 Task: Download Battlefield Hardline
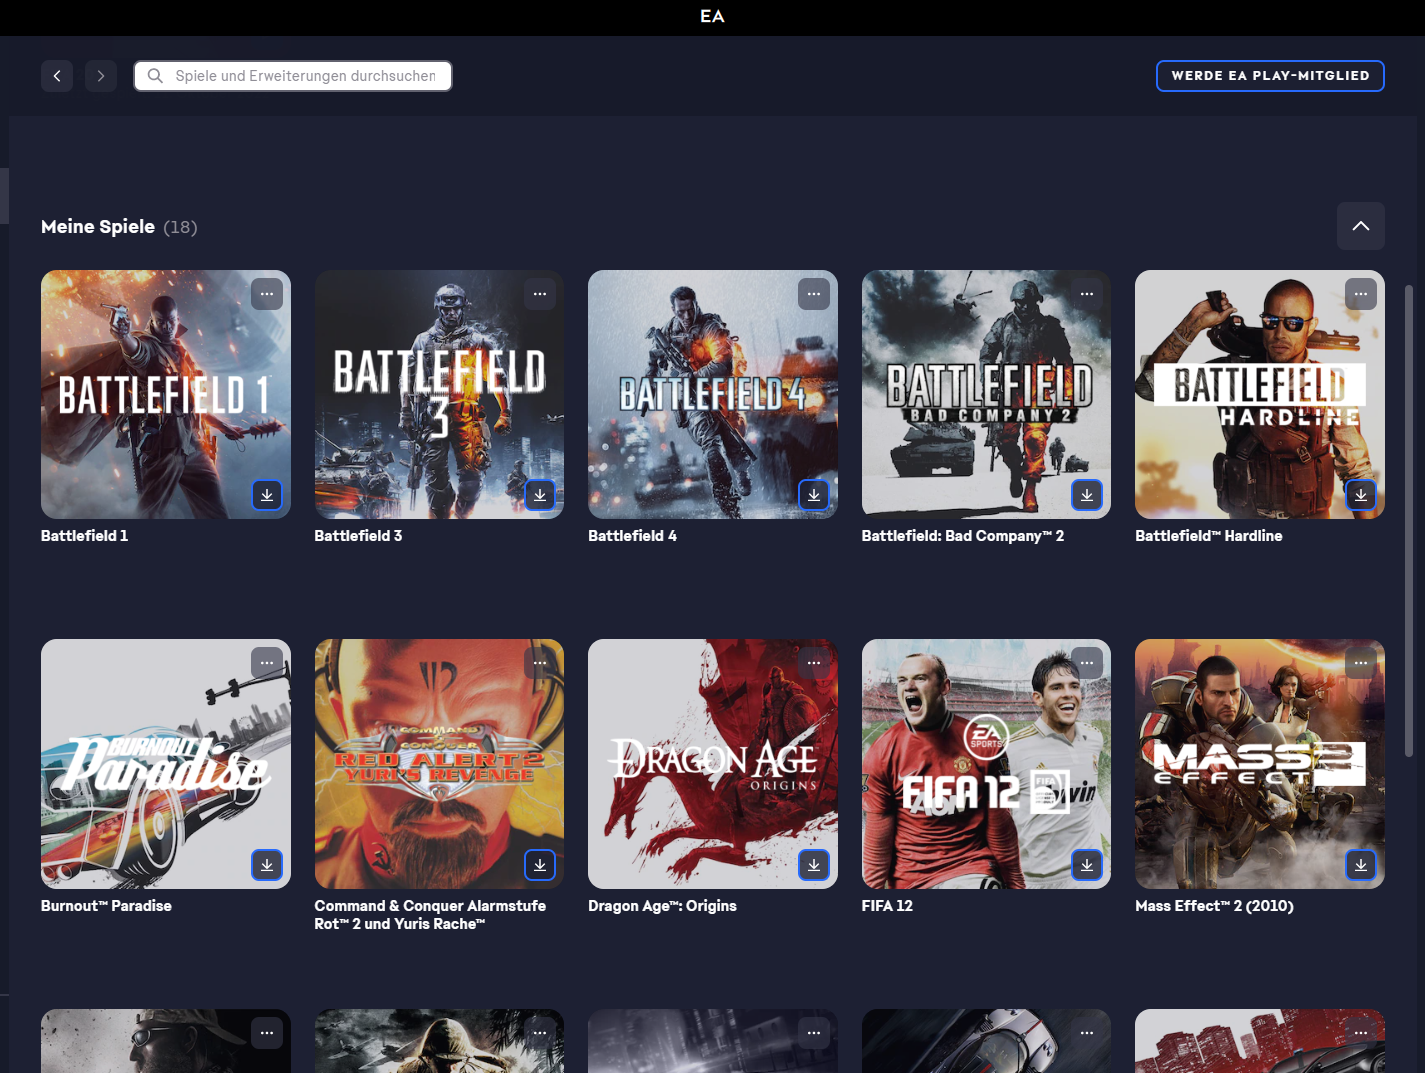coord(1361,495)
